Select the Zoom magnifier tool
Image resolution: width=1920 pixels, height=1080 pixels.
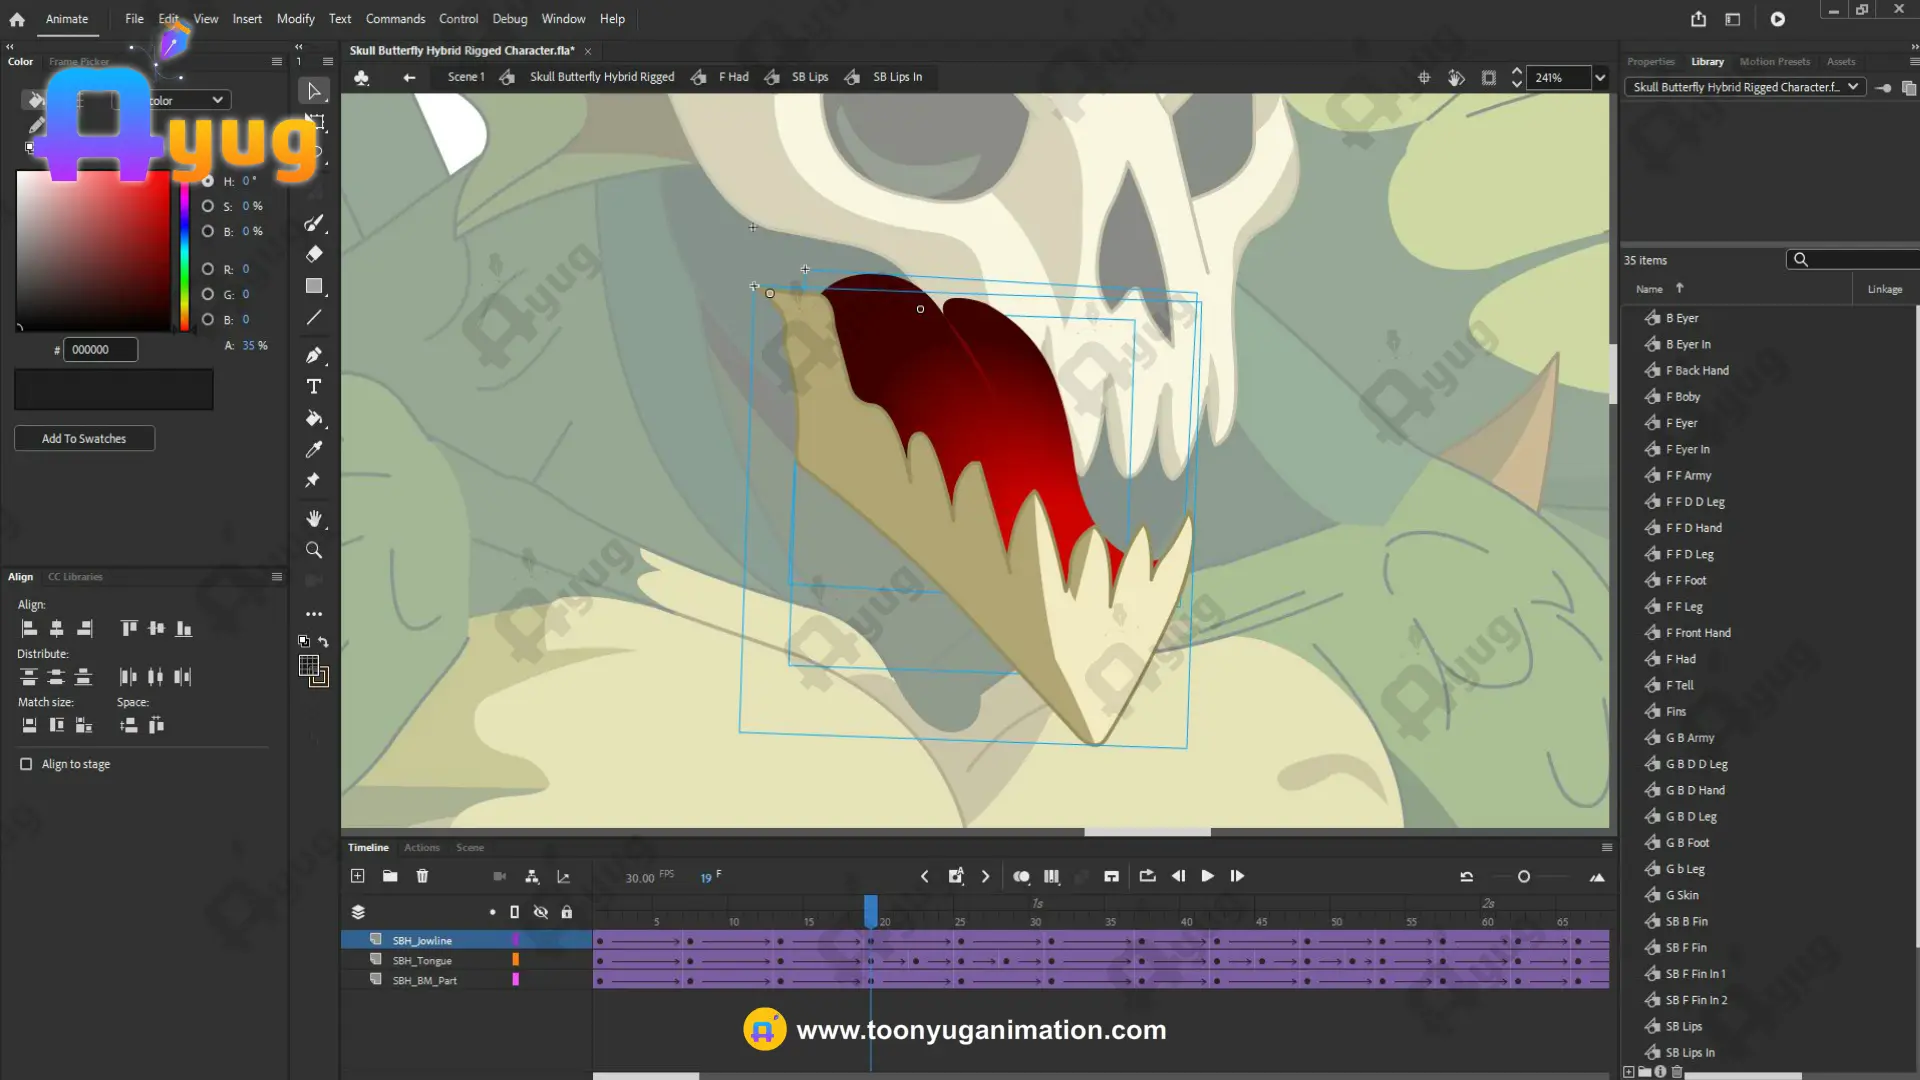[x=314, y=550]
